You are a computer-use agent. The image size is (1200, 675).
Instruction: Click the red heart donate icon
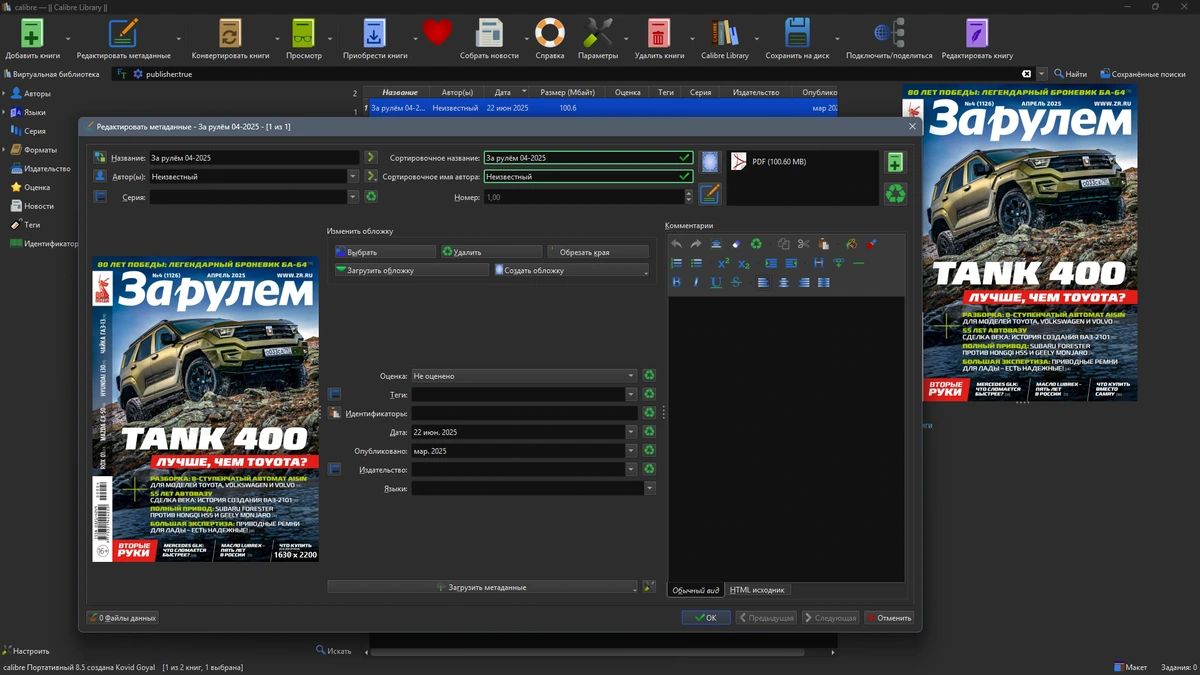(437, 33)
